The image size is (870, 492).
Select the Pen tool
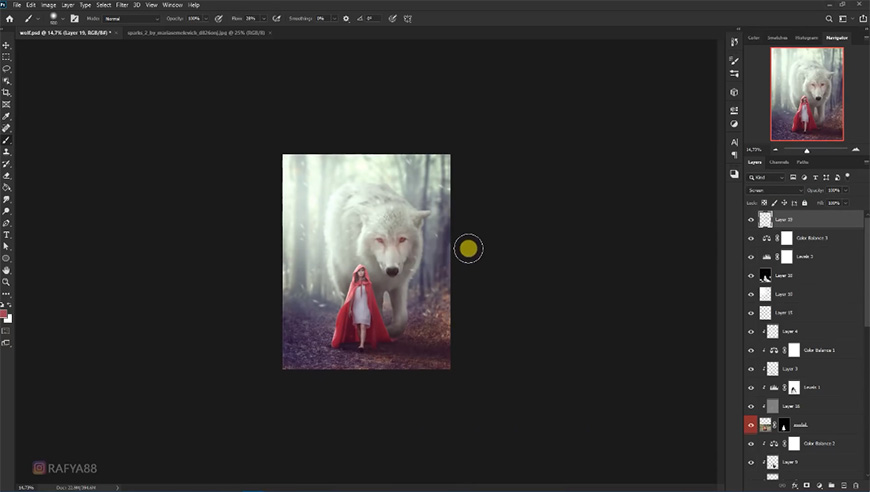(x=6, y=223)
